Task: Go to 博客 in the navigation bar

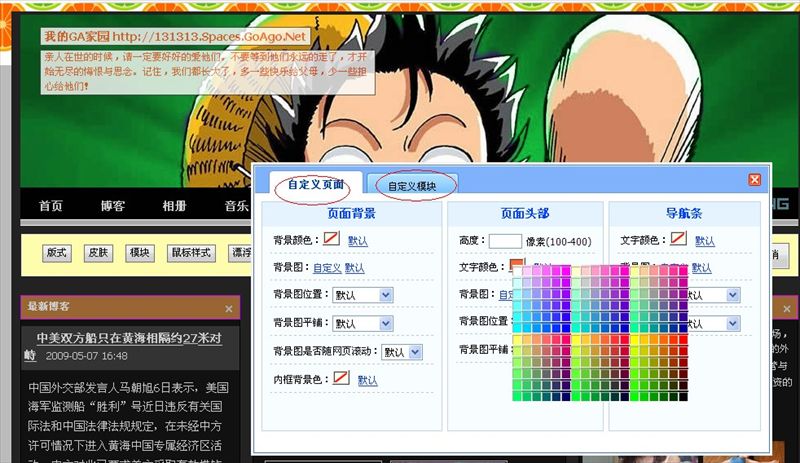Action: (x=112, y=206)
